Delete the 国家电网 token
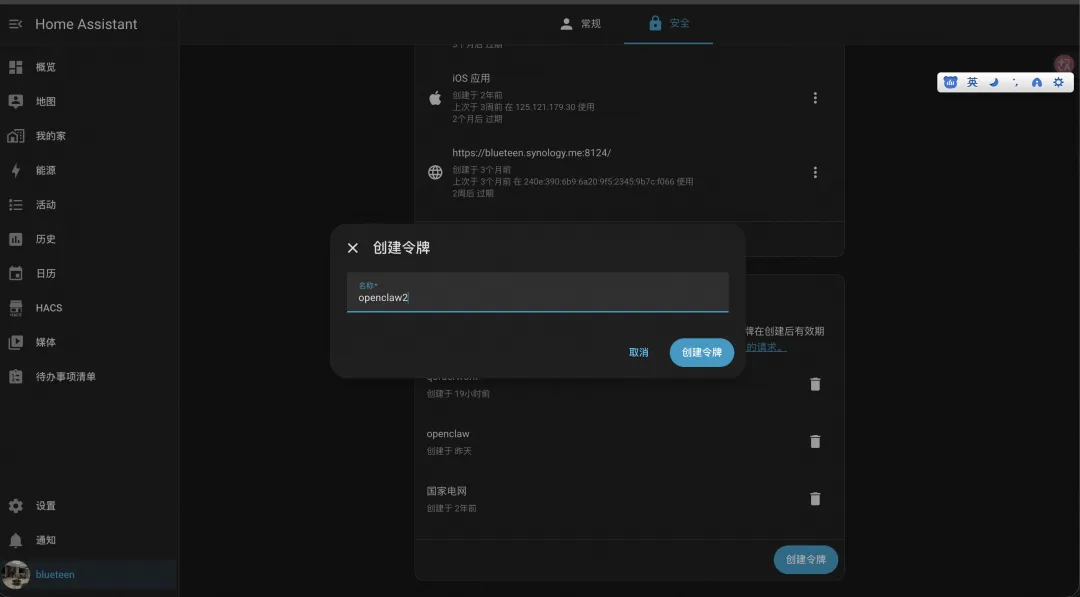Viewport: 1080px width, 597px height. [815, 499]
